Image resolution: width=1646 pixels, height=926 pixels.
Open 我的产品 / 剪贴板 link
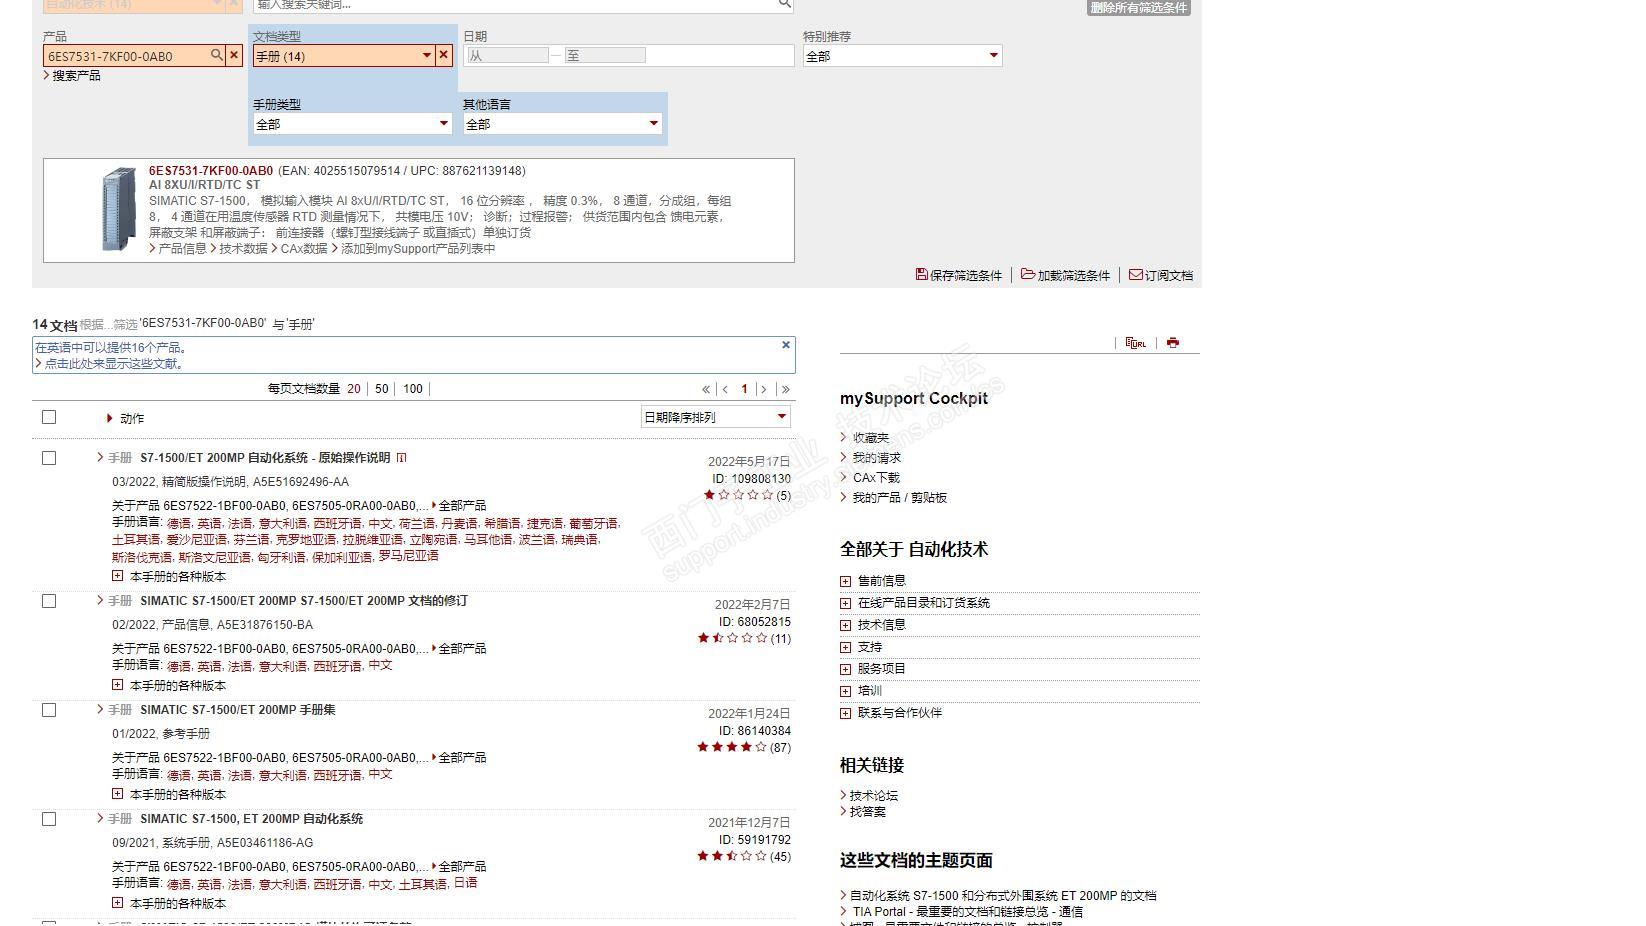899,498
